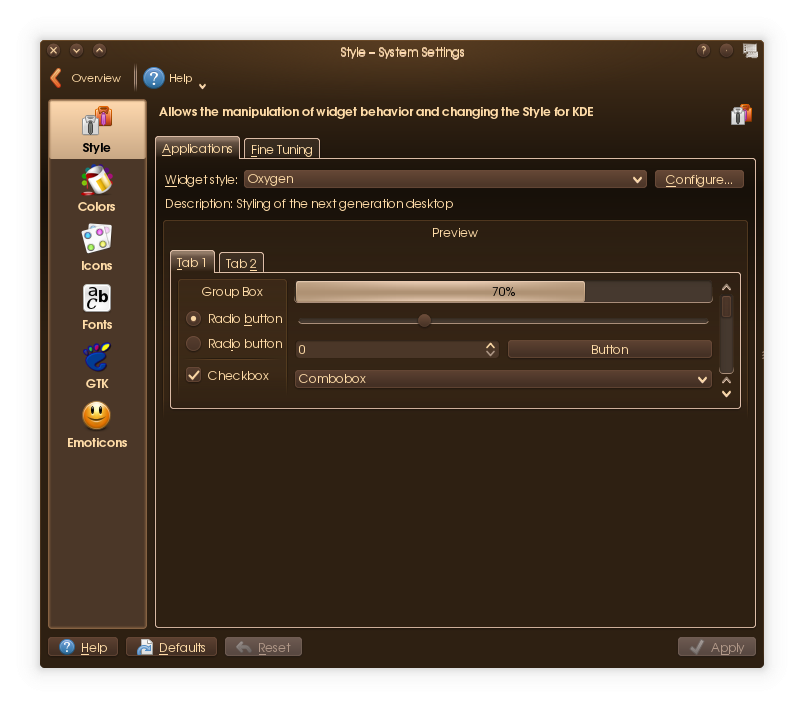
Task: Select preview Tab 1
Action: [192, 262]
